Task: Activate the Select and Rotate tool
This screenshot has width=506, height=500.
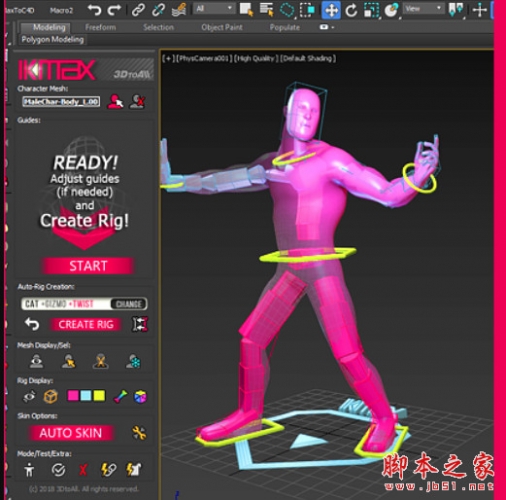Action: (x=351, y=10)
